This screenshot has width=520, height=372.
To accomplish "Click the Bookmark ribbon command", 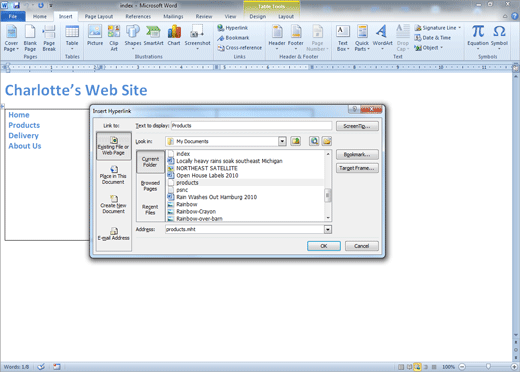I will tap(233, 38).
